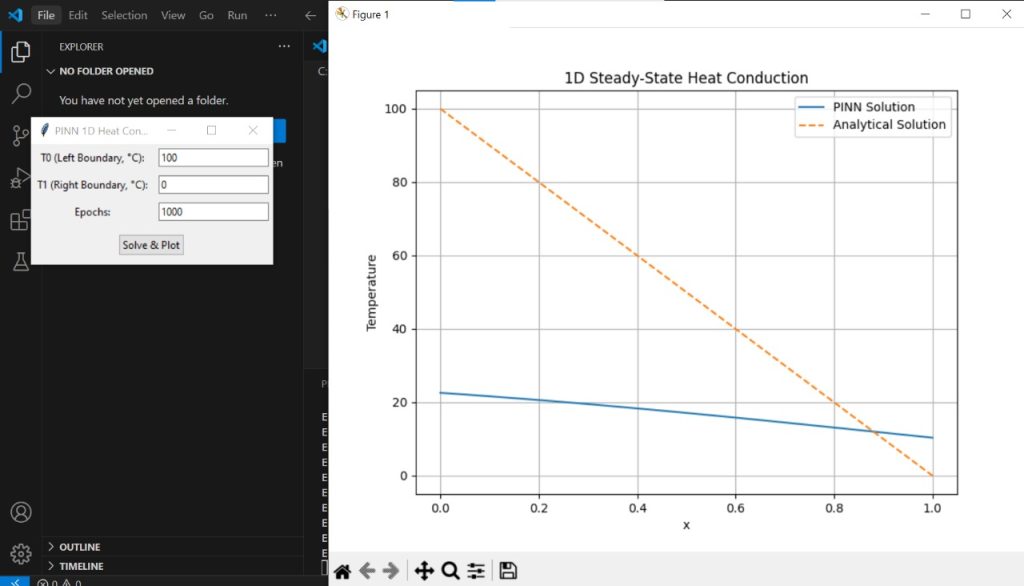Select the Pan tool in plot toolbar
The image size is (1024, 586).
423,571
